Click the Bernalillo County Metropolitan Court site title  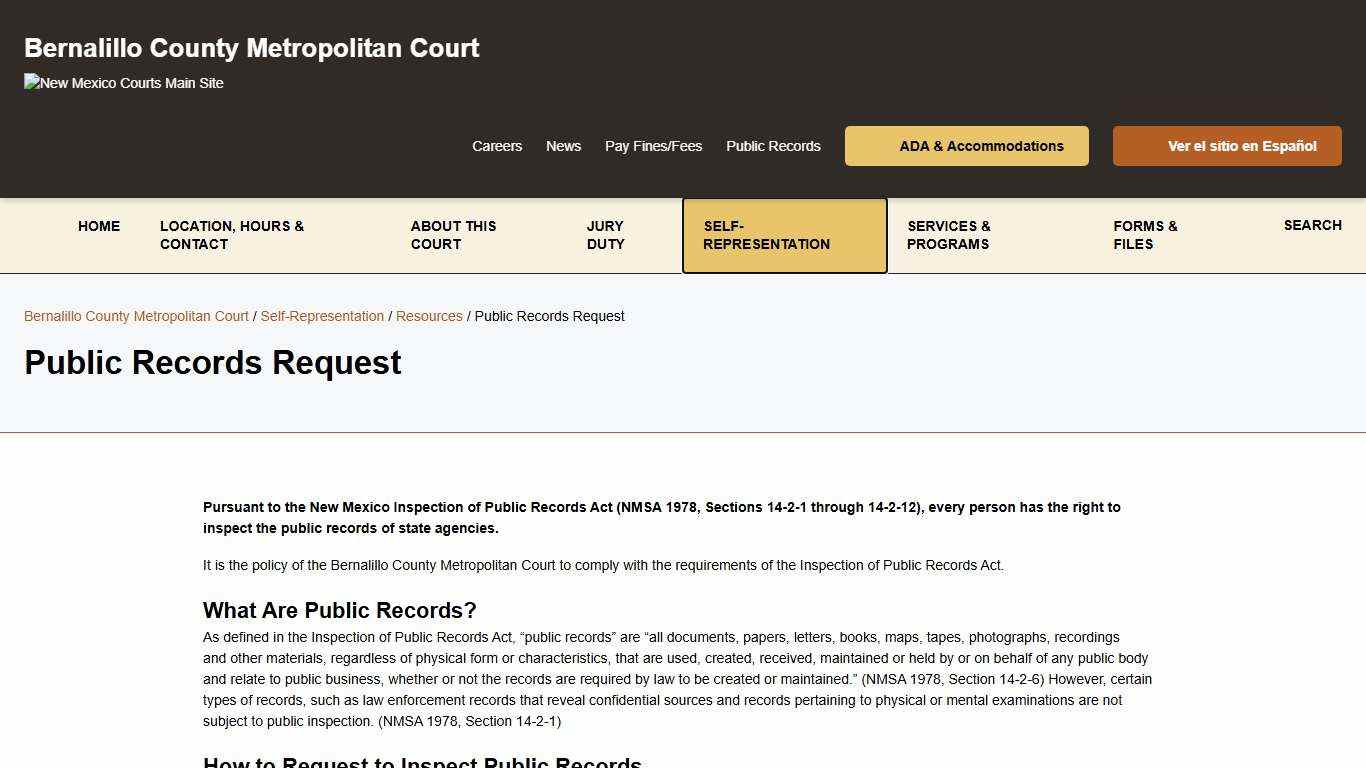[x=251, y=47]
